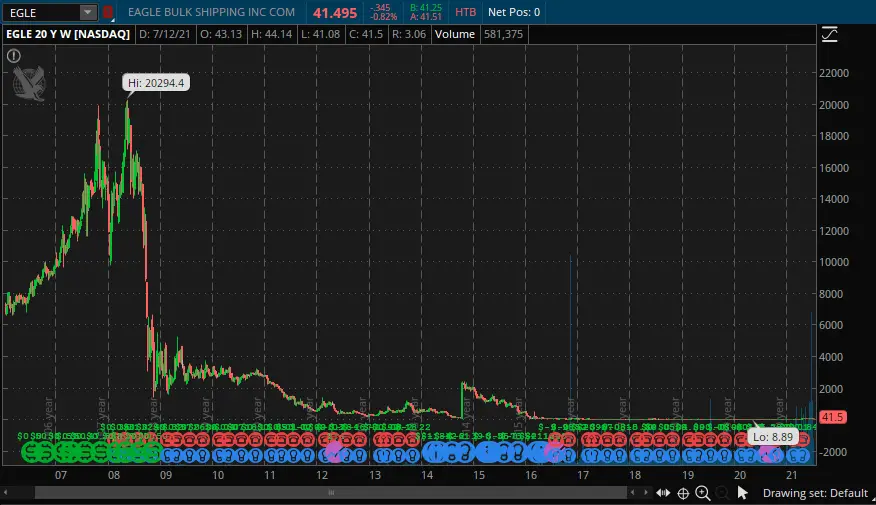The image size is (876, 505).
Task: Click the R: 3.06 range value
Action: click(x=409, y=34)
